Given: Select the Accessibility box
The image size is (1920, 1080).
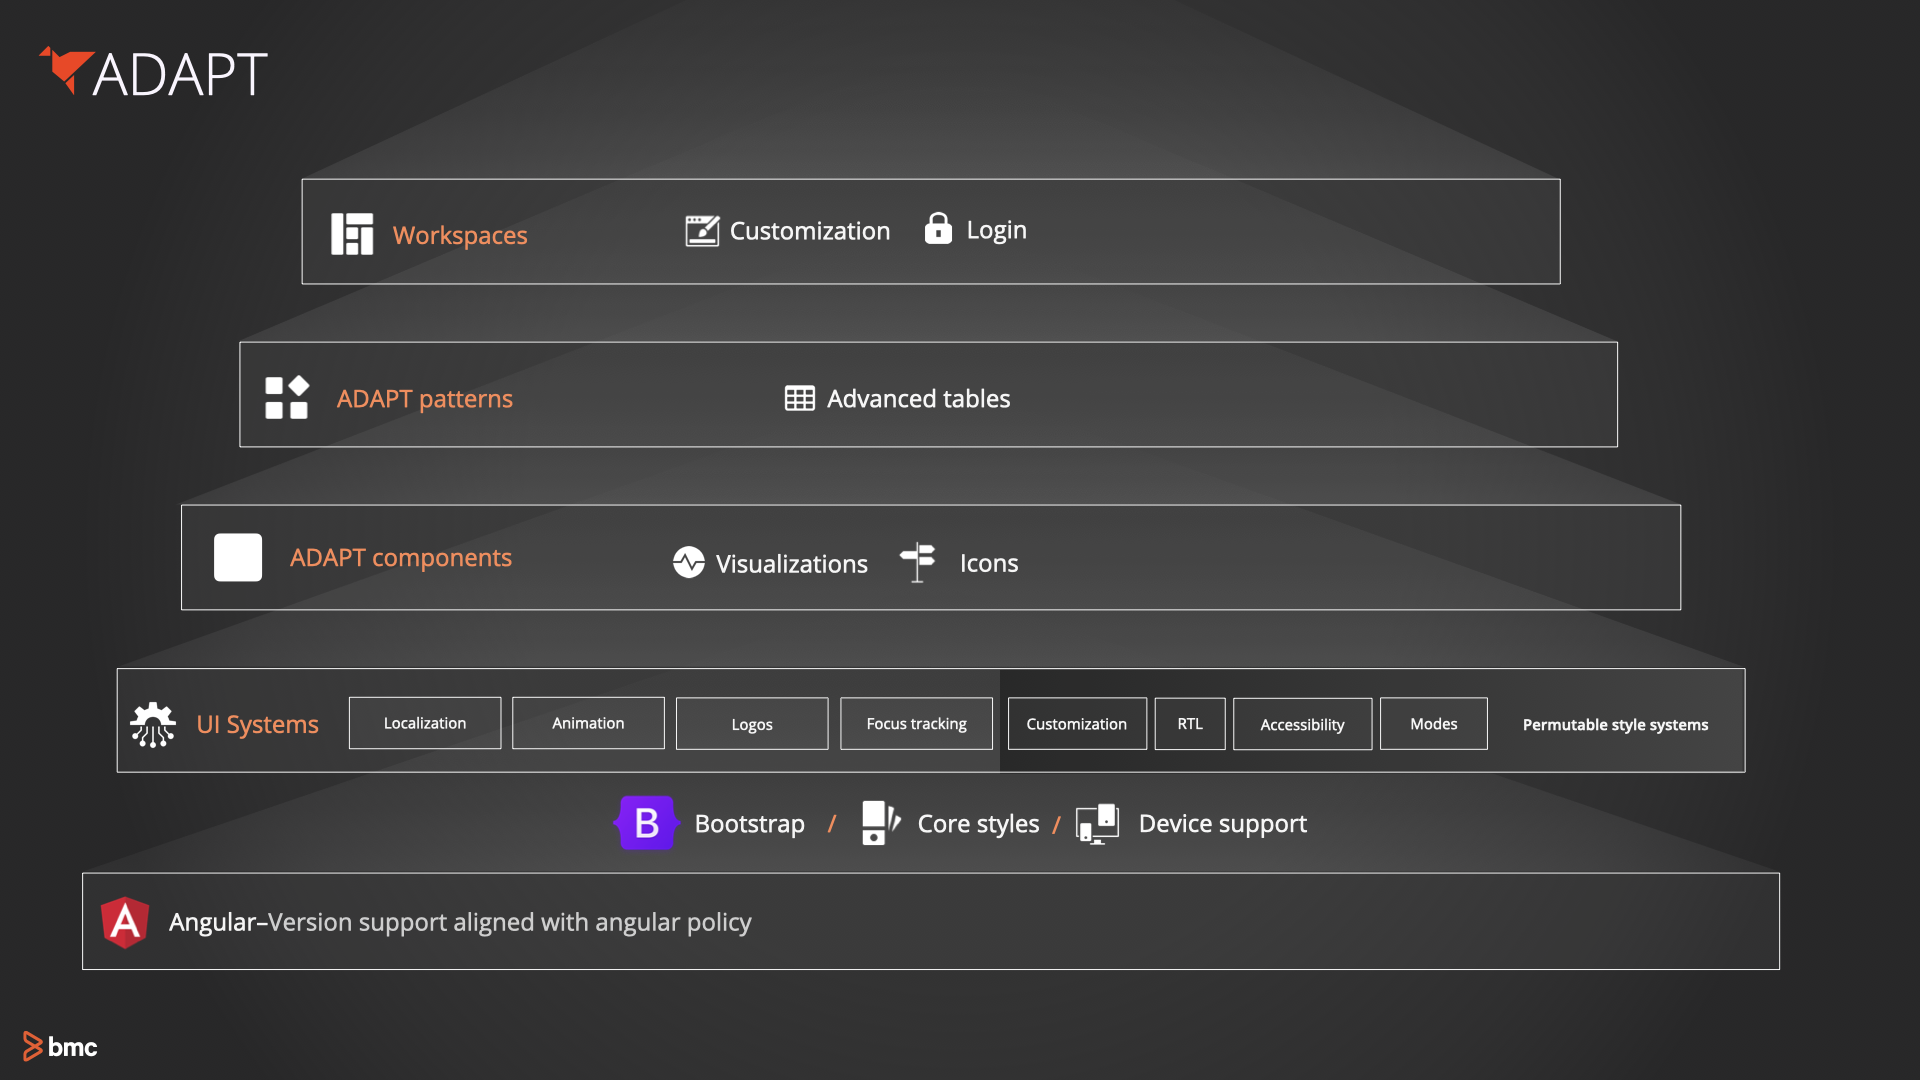Looking at the screenshot, I should pos(1302,724).
